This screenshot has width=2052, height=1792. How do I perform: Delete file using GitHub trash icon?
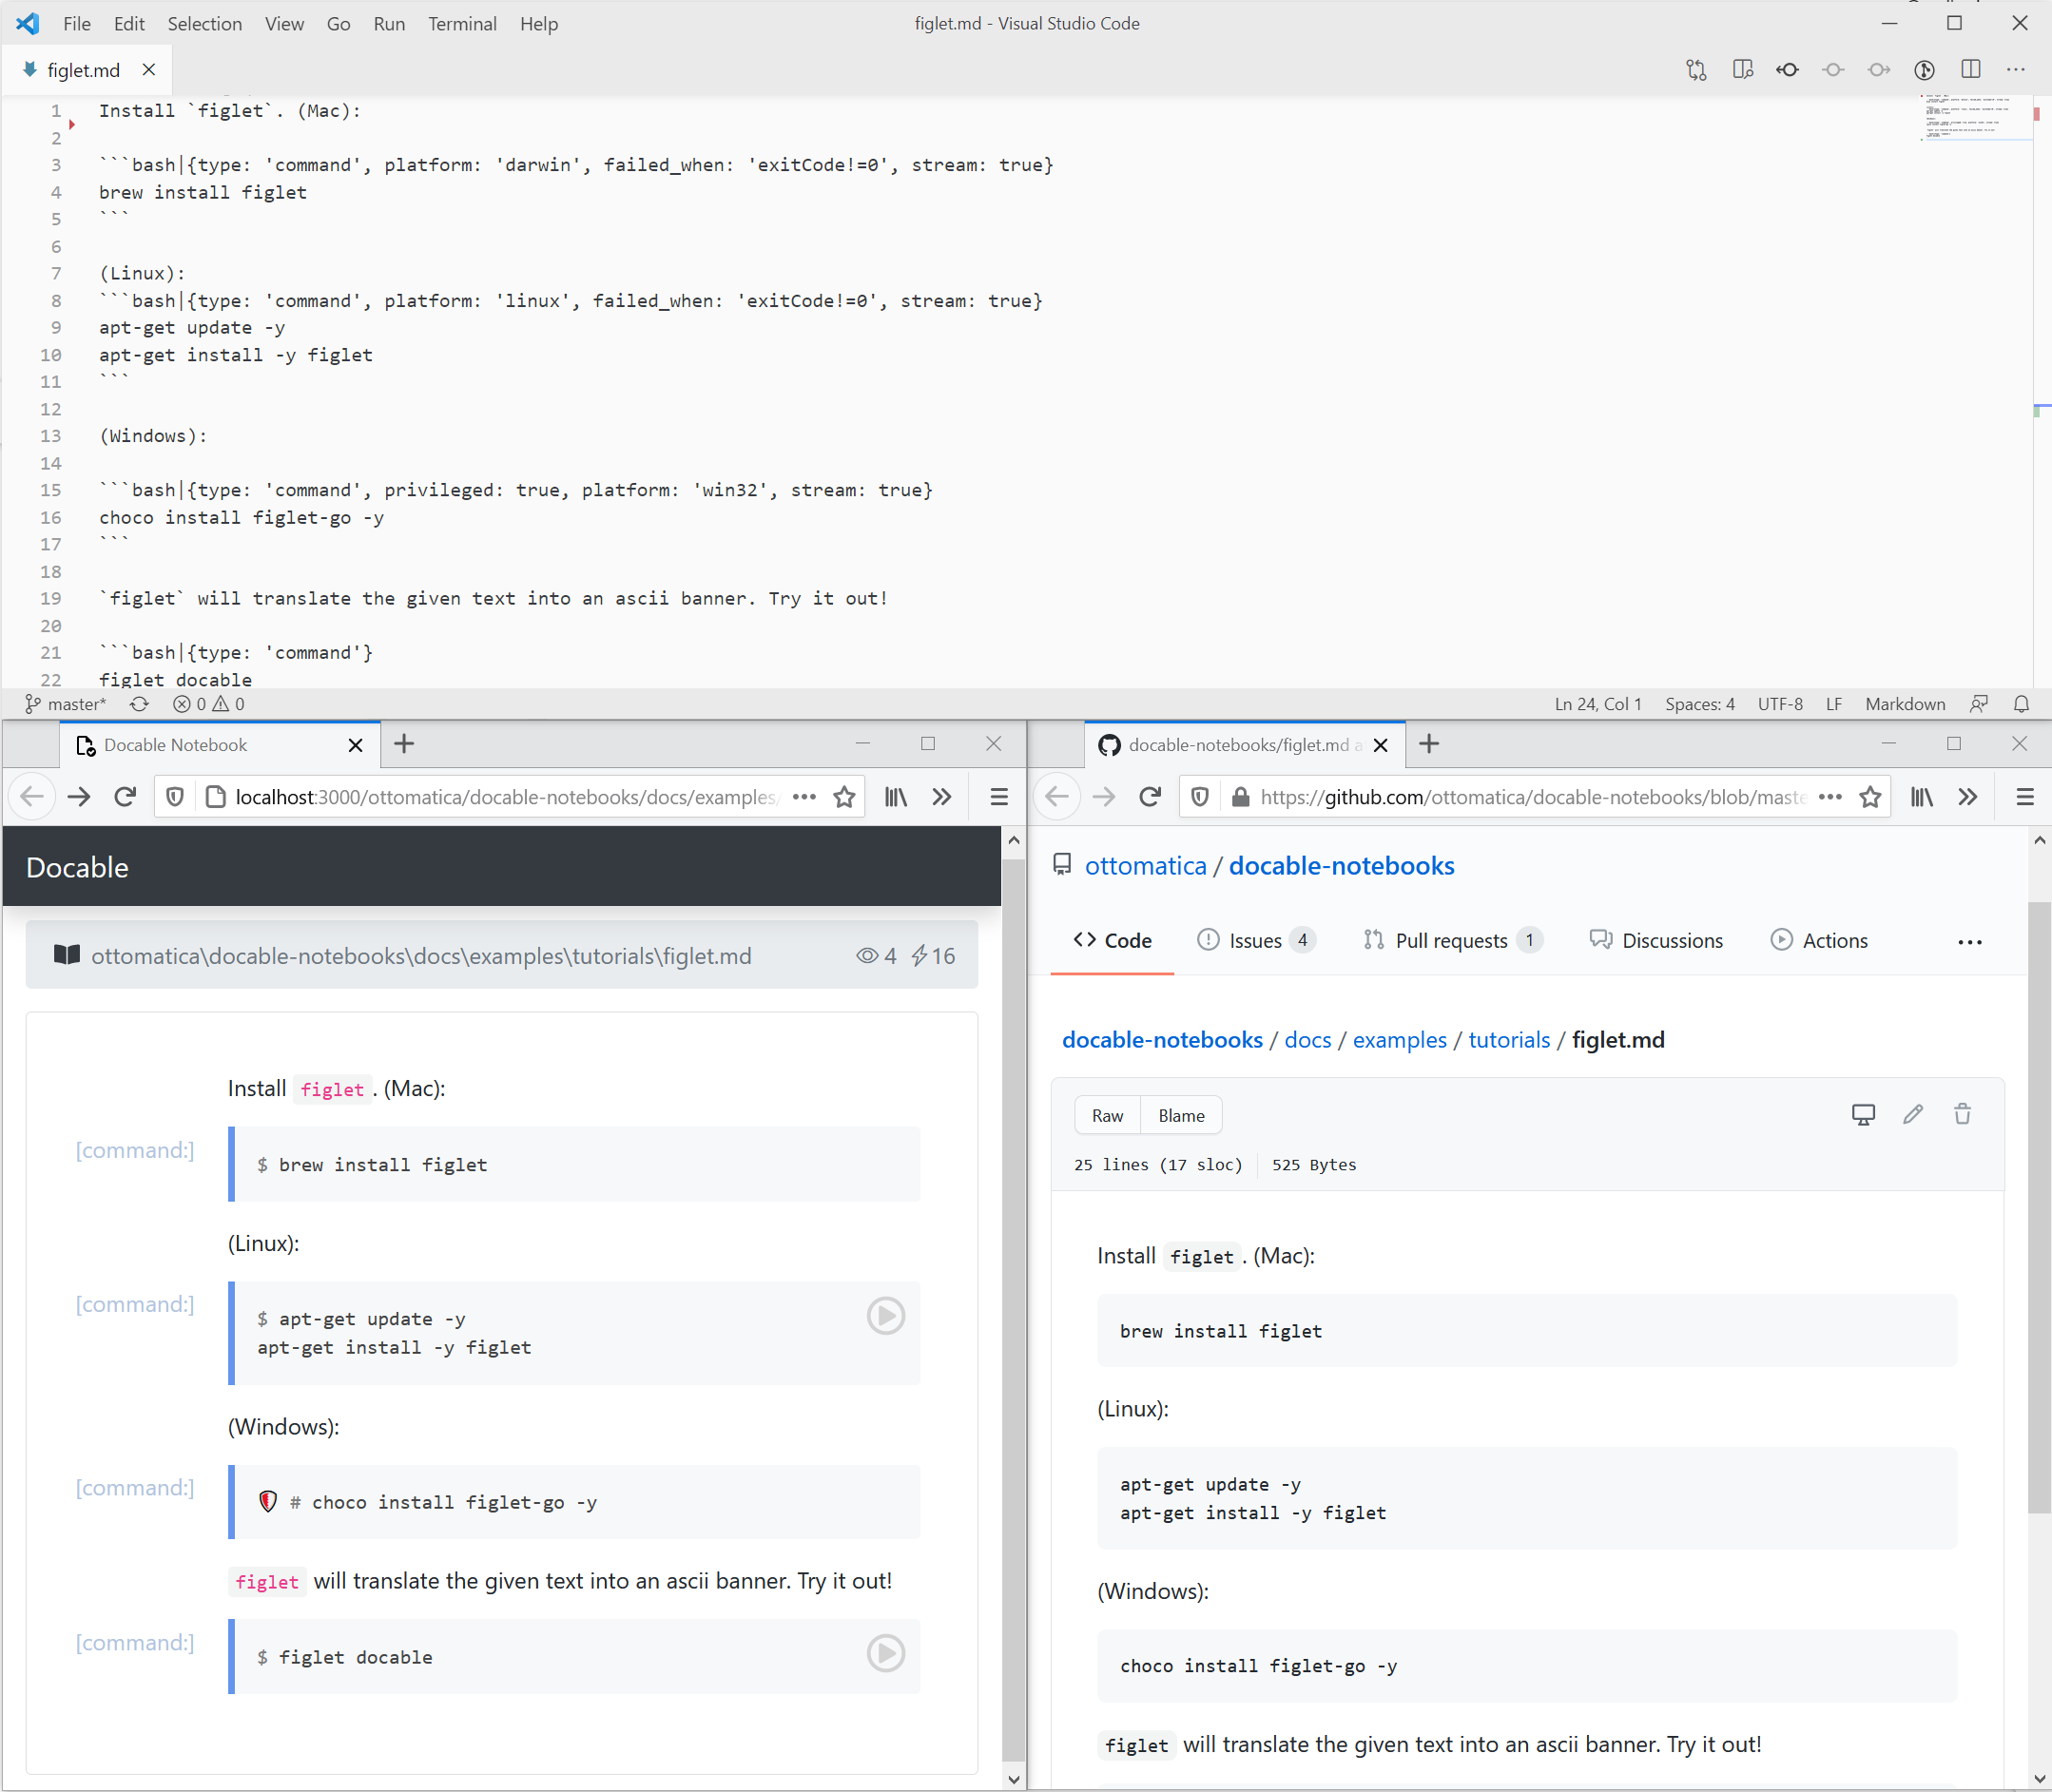(x=1962, y=1114)
